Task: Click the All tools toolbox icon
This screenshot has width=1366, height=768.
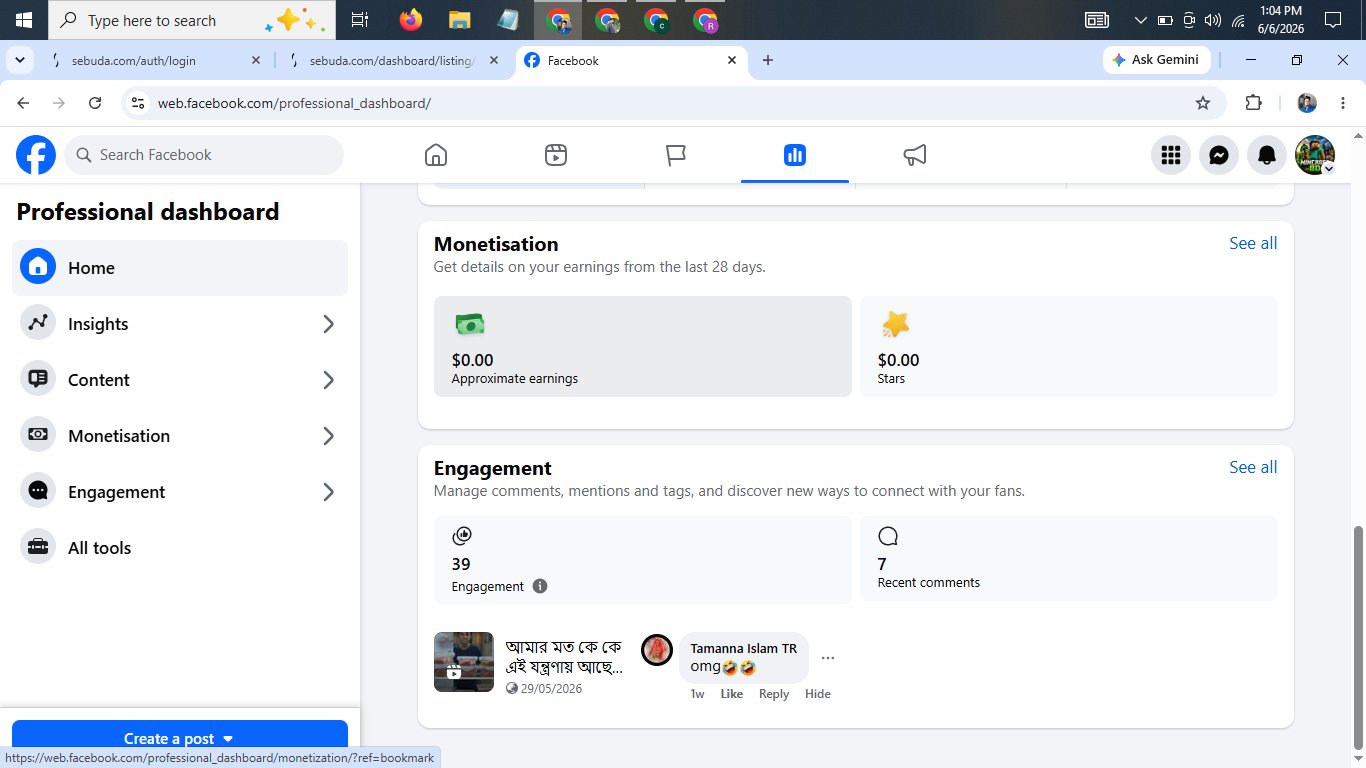Action: [38, 547]
